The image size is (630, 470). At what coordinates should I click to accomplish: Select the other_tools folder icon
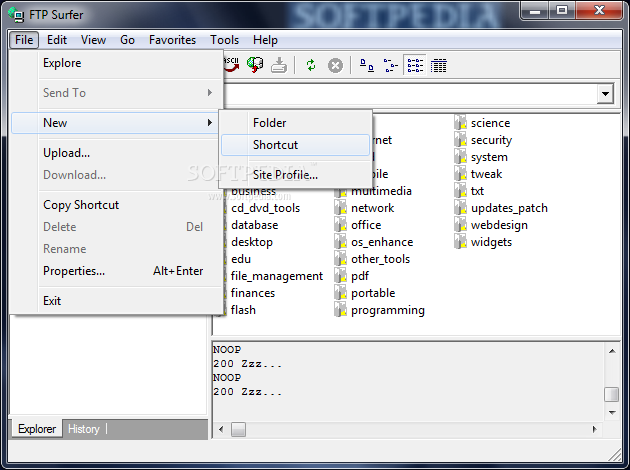pos(341,259)
